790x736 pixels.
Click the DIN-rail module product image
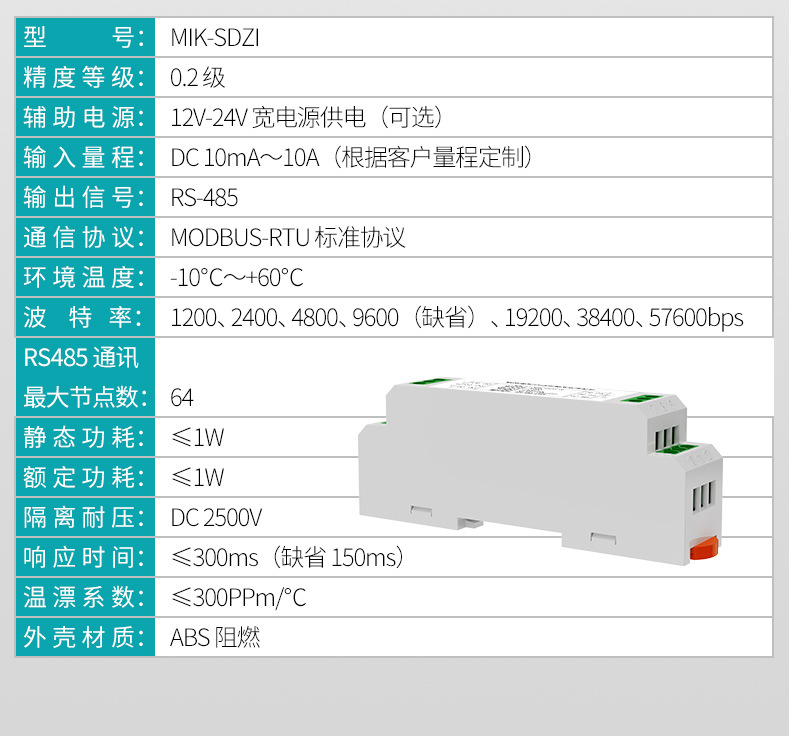click(540, 471)
